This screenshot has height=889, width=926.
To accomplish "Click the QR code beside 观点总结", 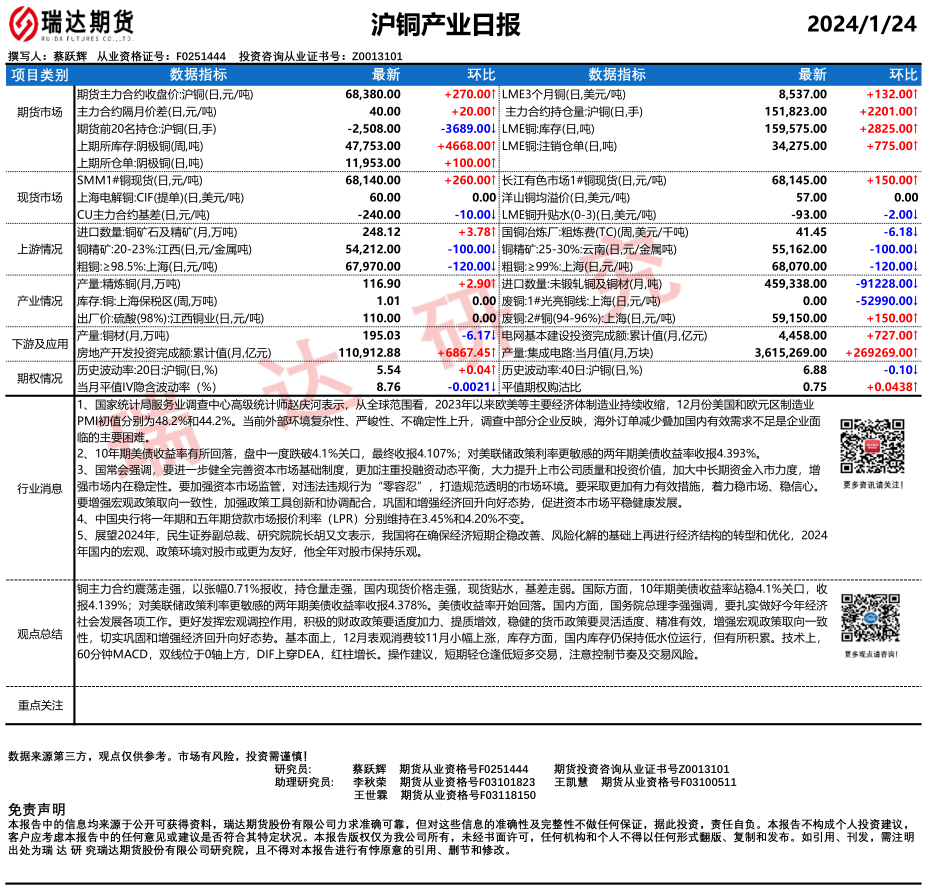I will pos(866,620).
